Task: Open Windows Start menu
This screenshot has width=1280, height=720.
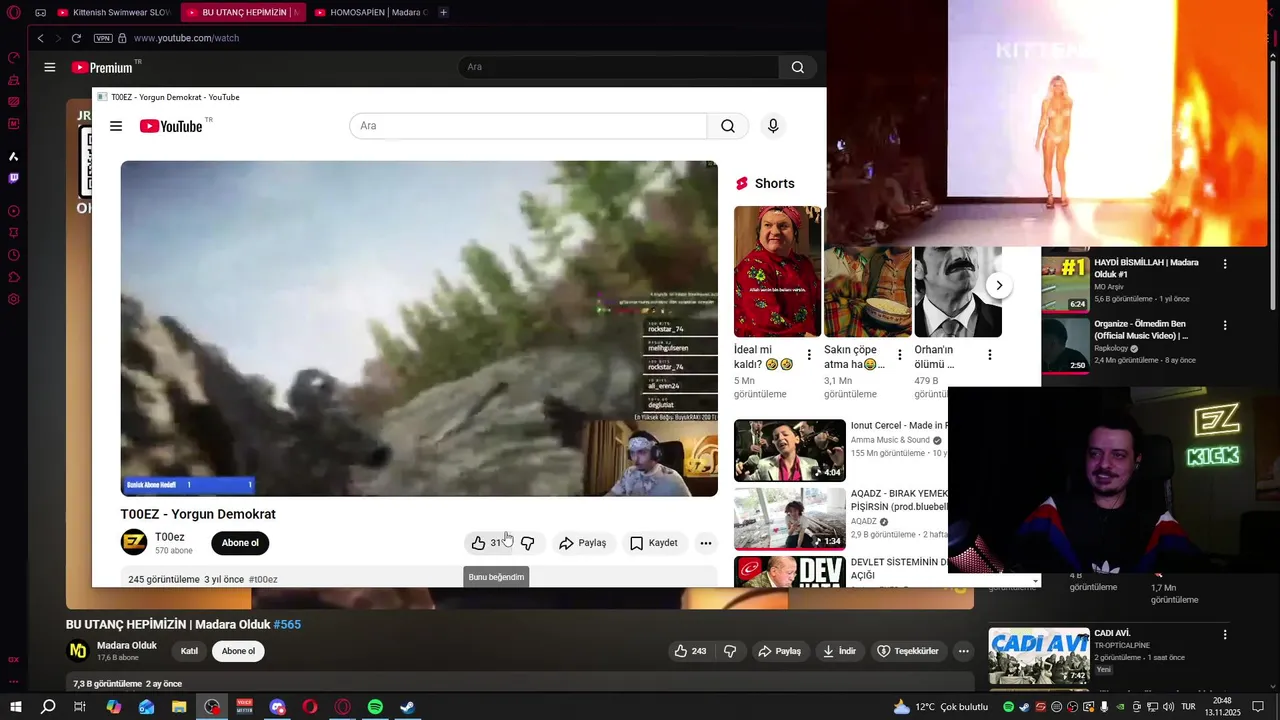Action: (x=15, y=707)
